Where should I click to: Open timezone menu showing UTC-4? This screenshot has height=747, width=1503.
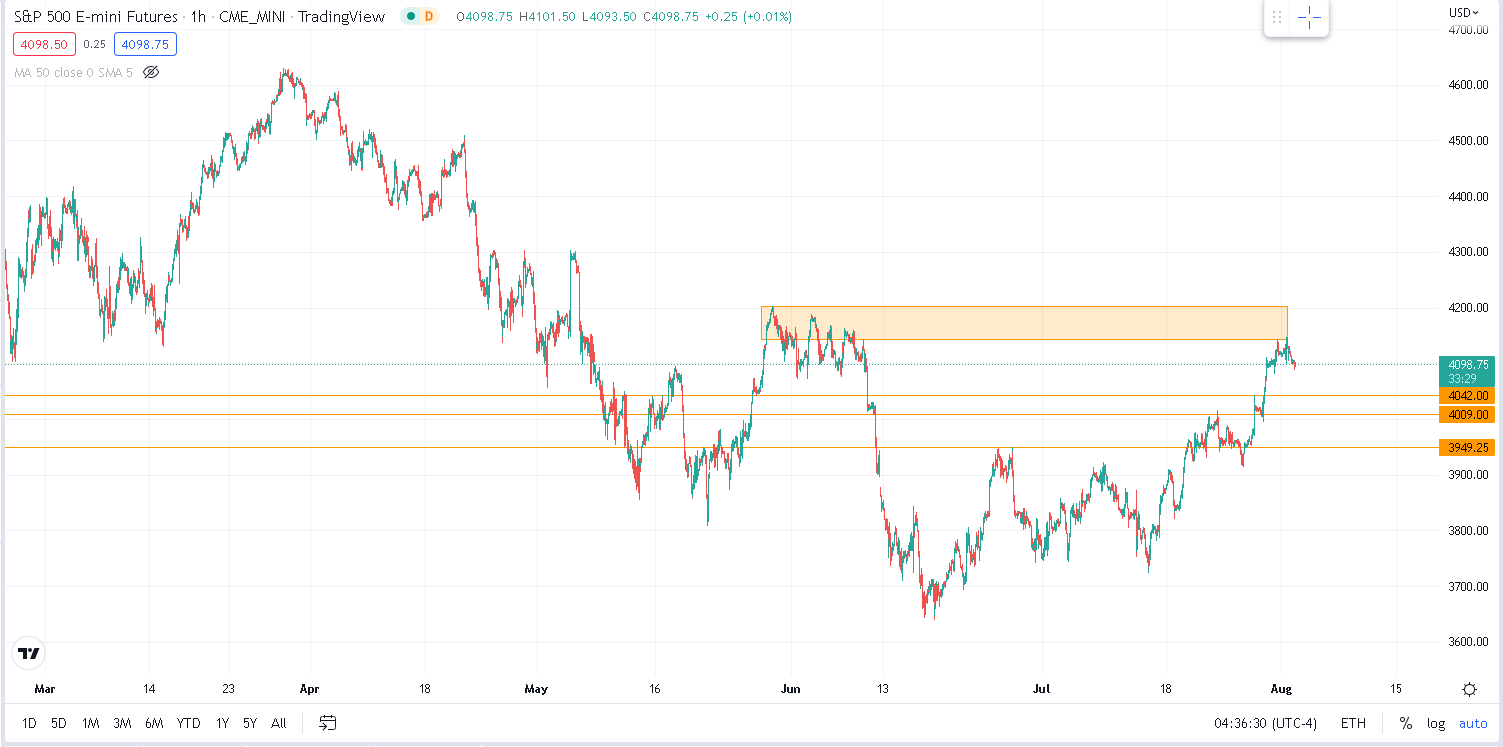point(1264,723)
